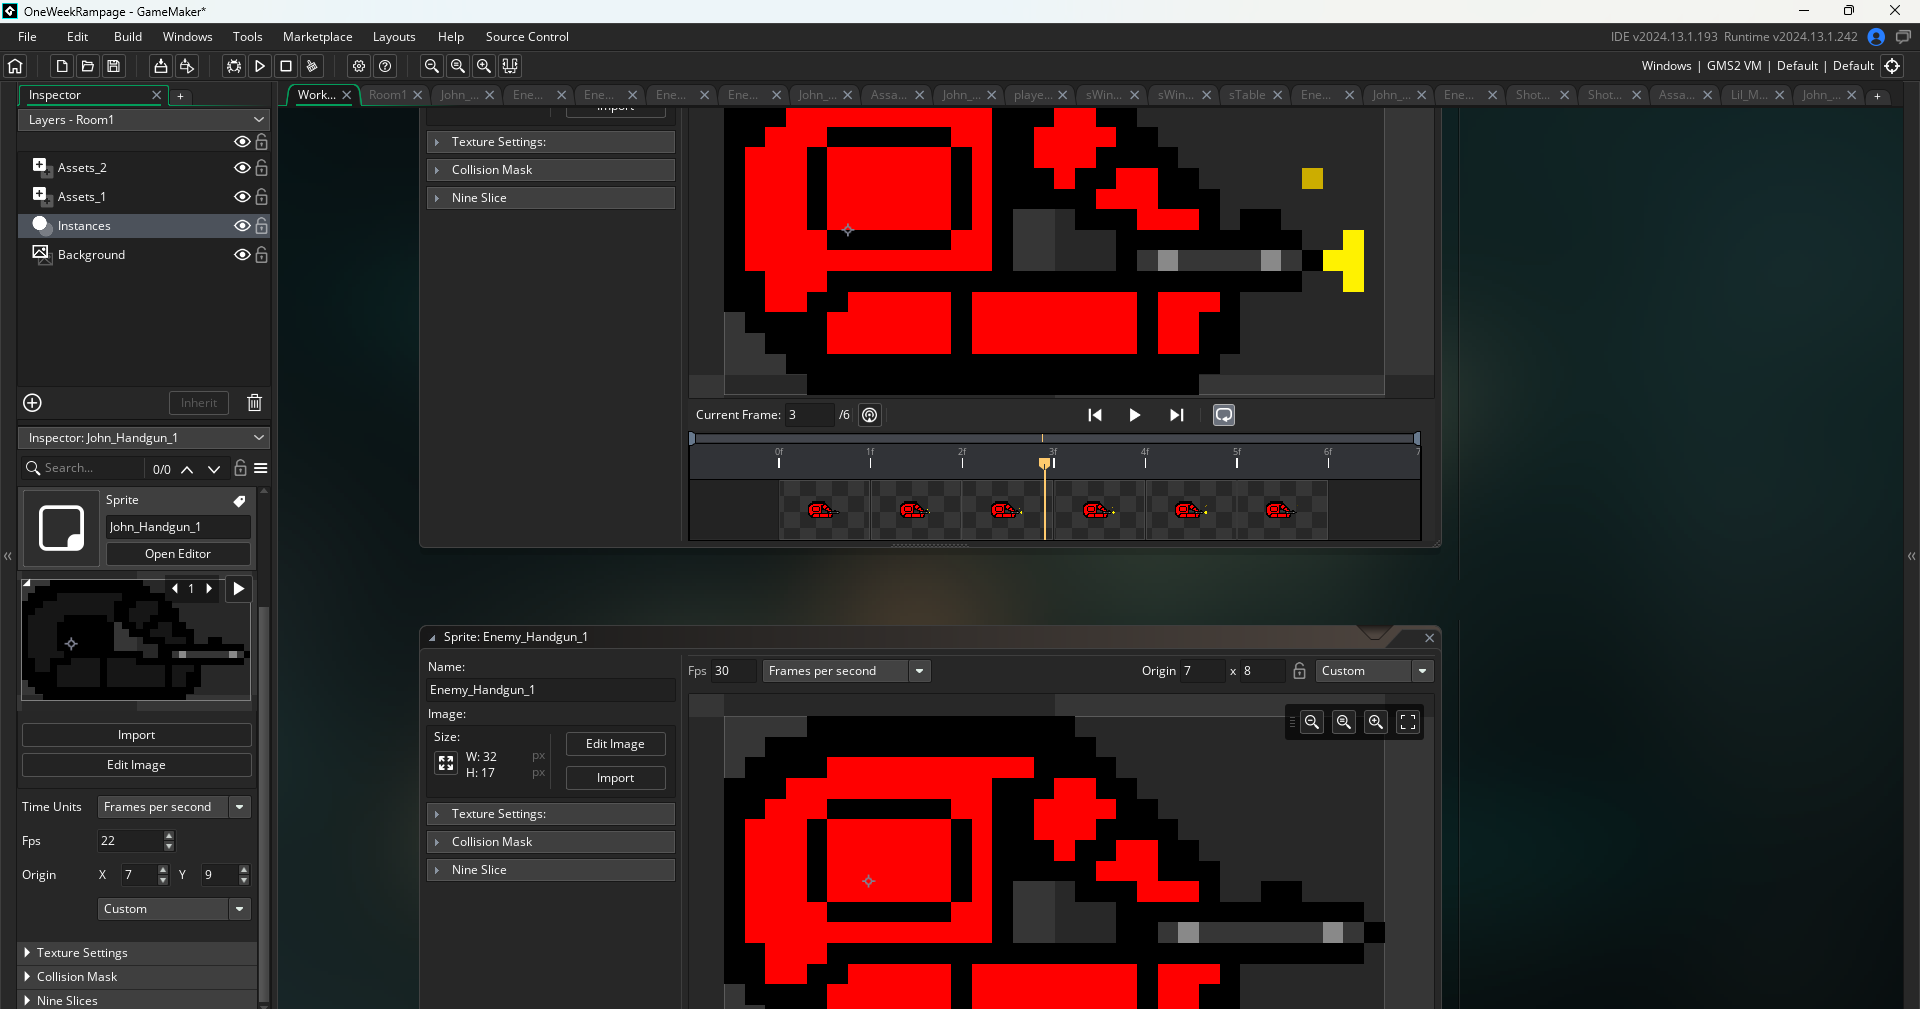1920x1009 pixels.
Task: Expand Nine Slice in Enemy_Handgun_1 editor
Action: click(x=551, y=870)
